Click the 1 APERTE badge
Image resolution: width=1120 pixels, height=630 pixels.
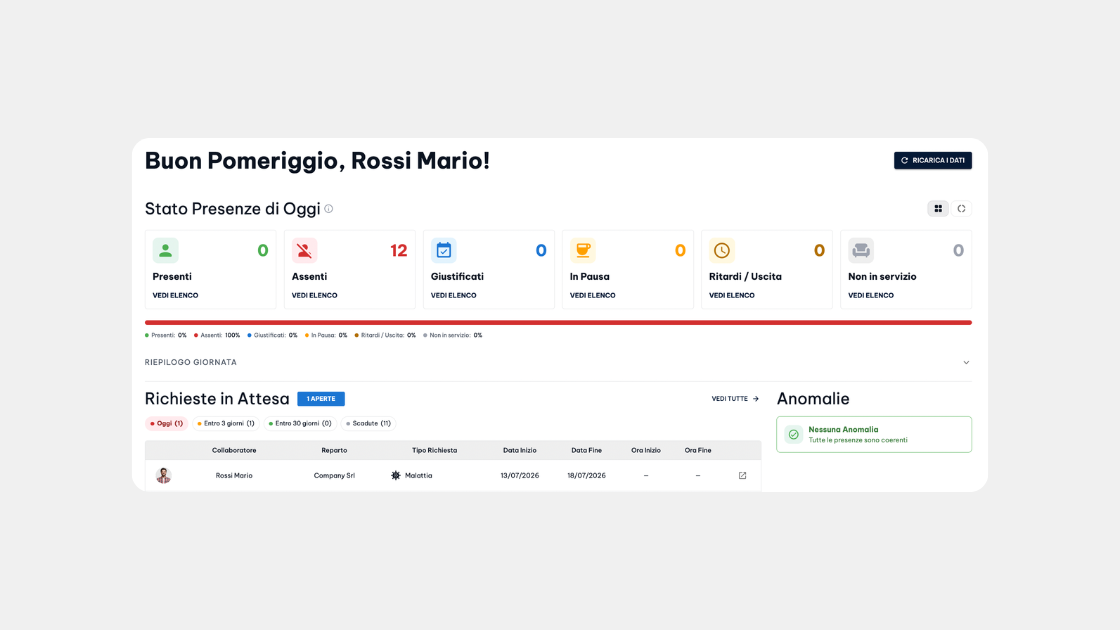321,399
